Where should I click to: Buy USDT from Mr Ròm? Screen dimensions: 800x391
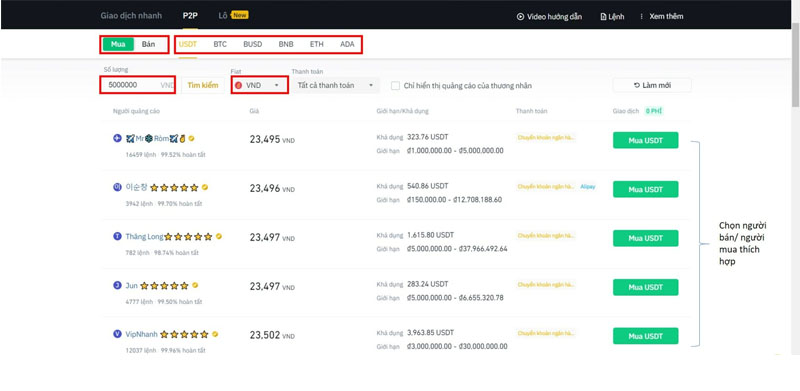[x=645, y=140]
